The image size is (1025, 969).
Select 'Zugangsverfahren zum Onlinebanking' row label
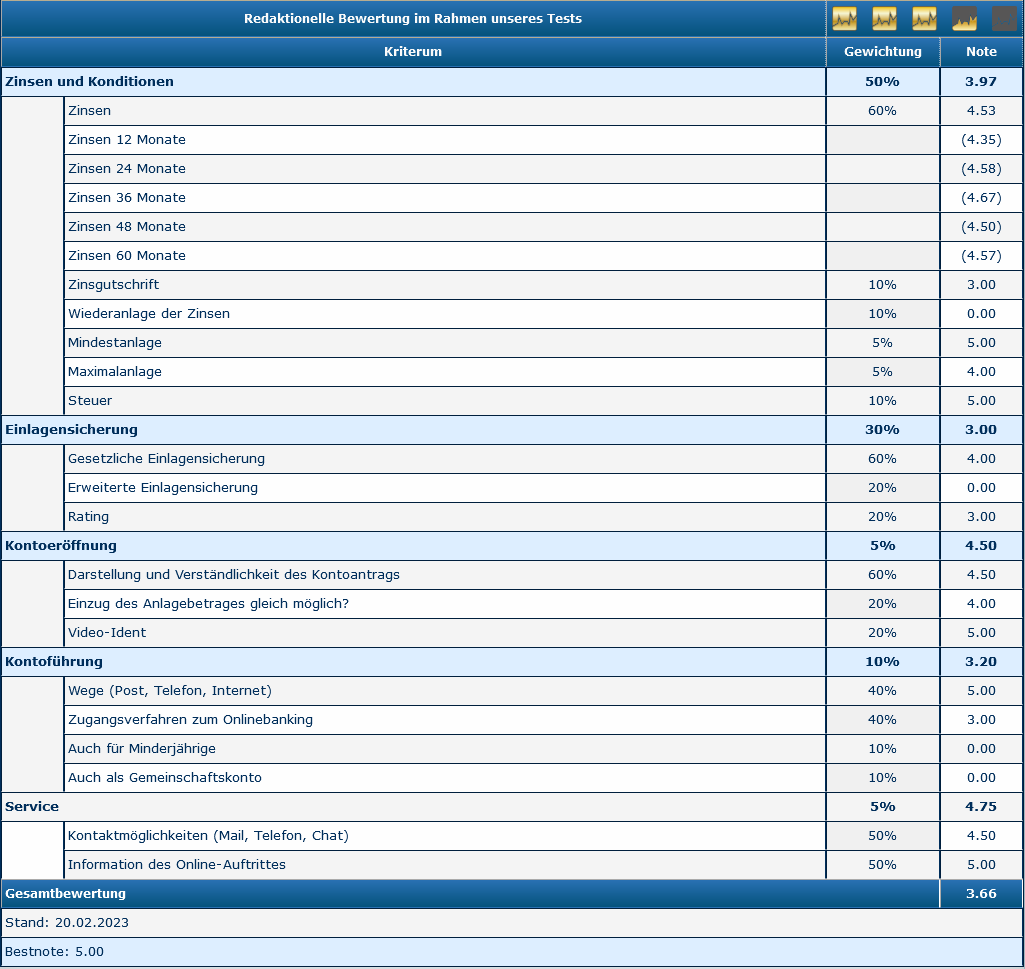[x=190, y=720]
